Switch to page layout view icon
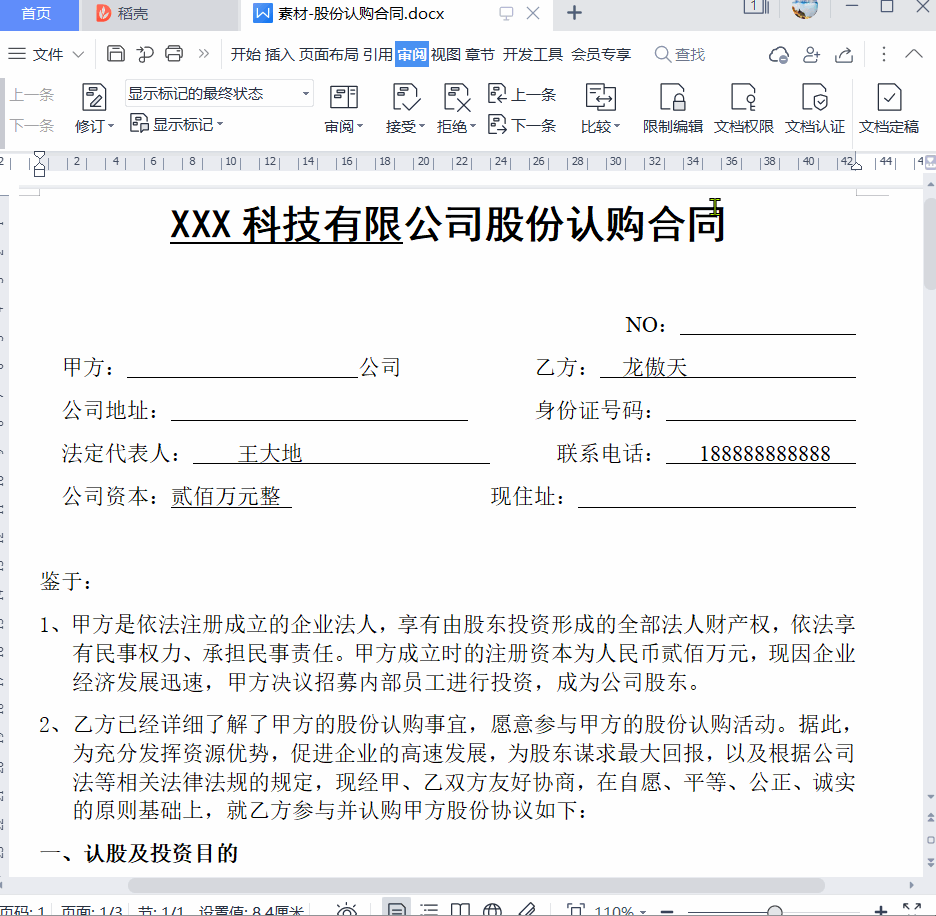This screenshot has height=916, width=936. (395, 909)
